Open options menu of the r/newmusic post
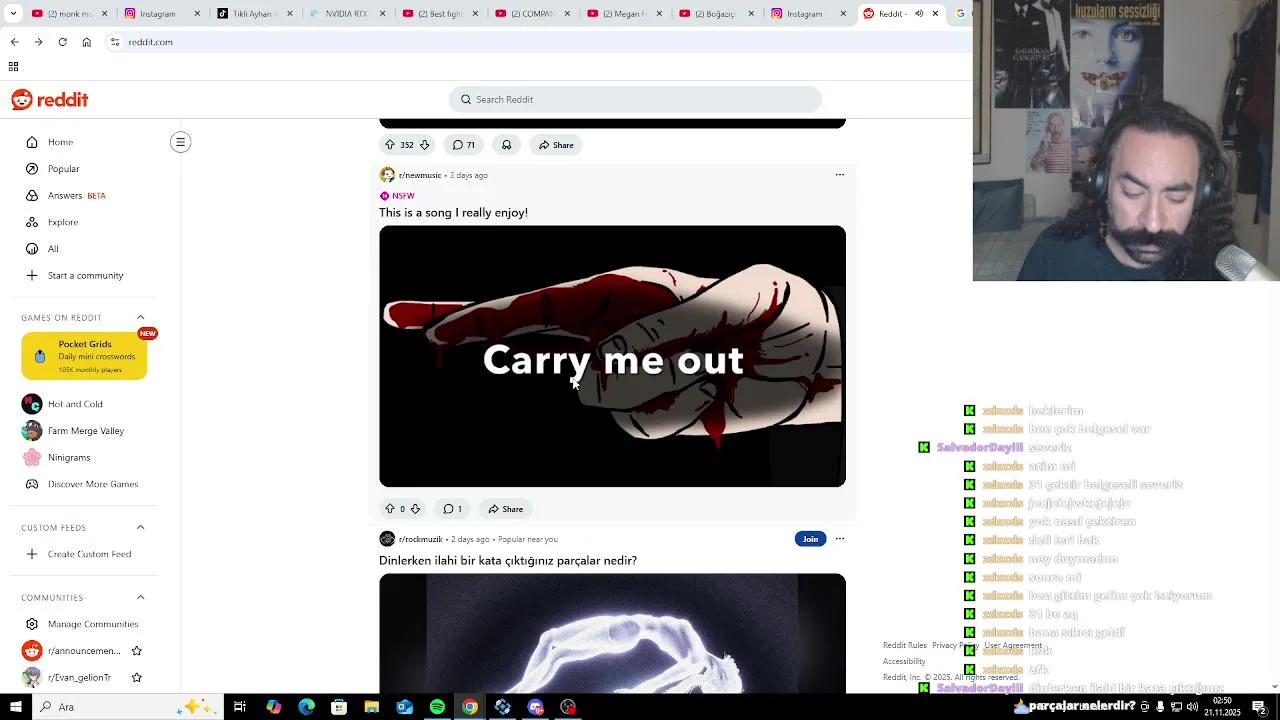The image size is (1280, 720). pos(840,175)
